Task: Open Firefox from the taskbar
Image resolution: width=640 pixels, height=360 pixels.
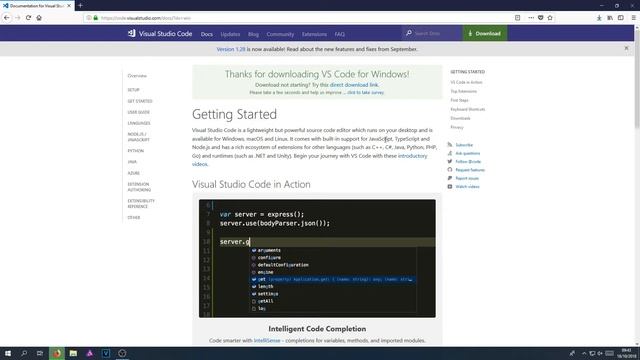Action: (x=57, y=353)
